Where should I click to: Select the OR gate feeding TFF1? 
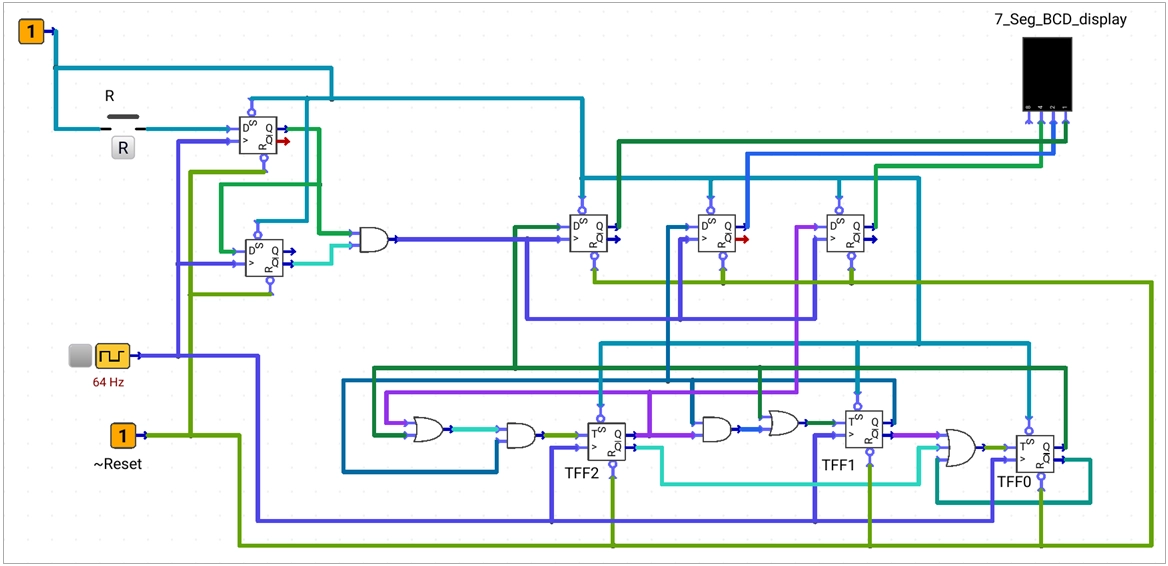pyautogui.click(x=783, y=423)
